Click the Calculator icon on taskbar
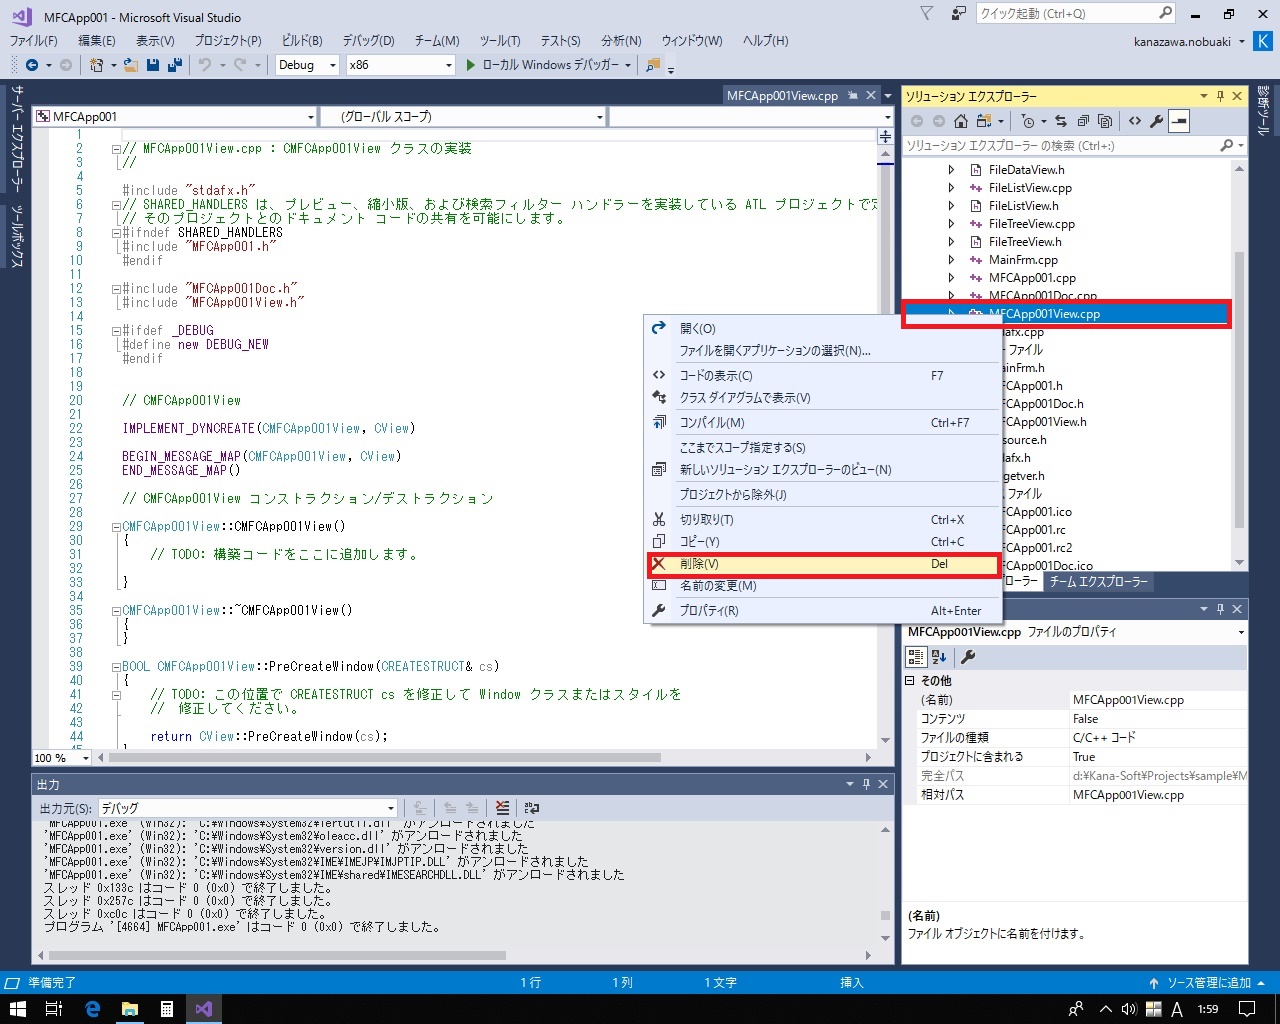This screenshot has height=1024, width=1280. (x=167, y=1009)
